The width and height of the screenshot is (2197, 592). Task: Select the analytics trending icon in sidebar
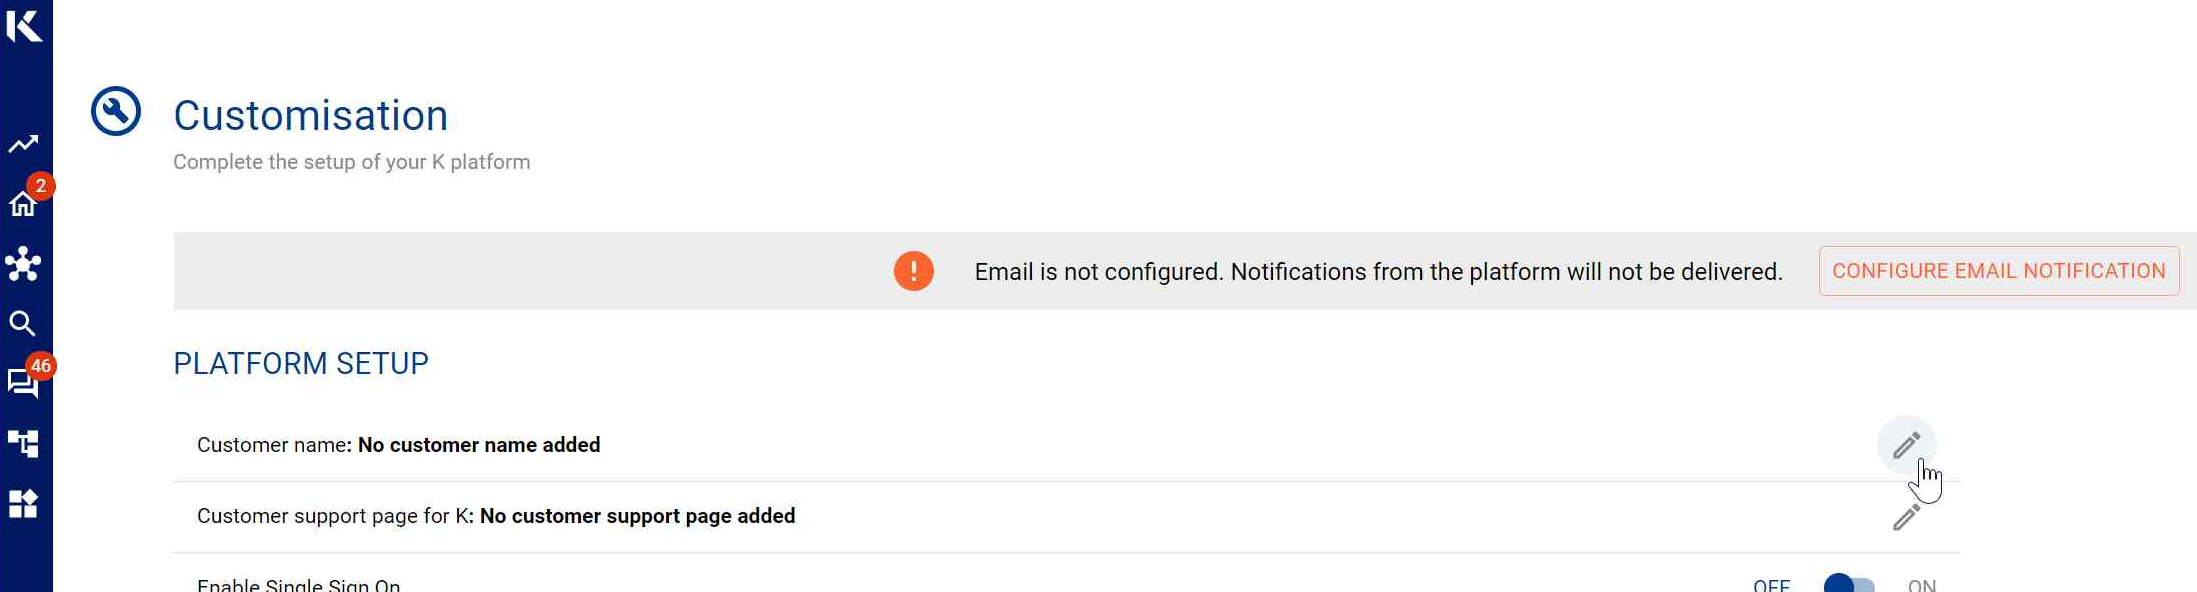22,145
